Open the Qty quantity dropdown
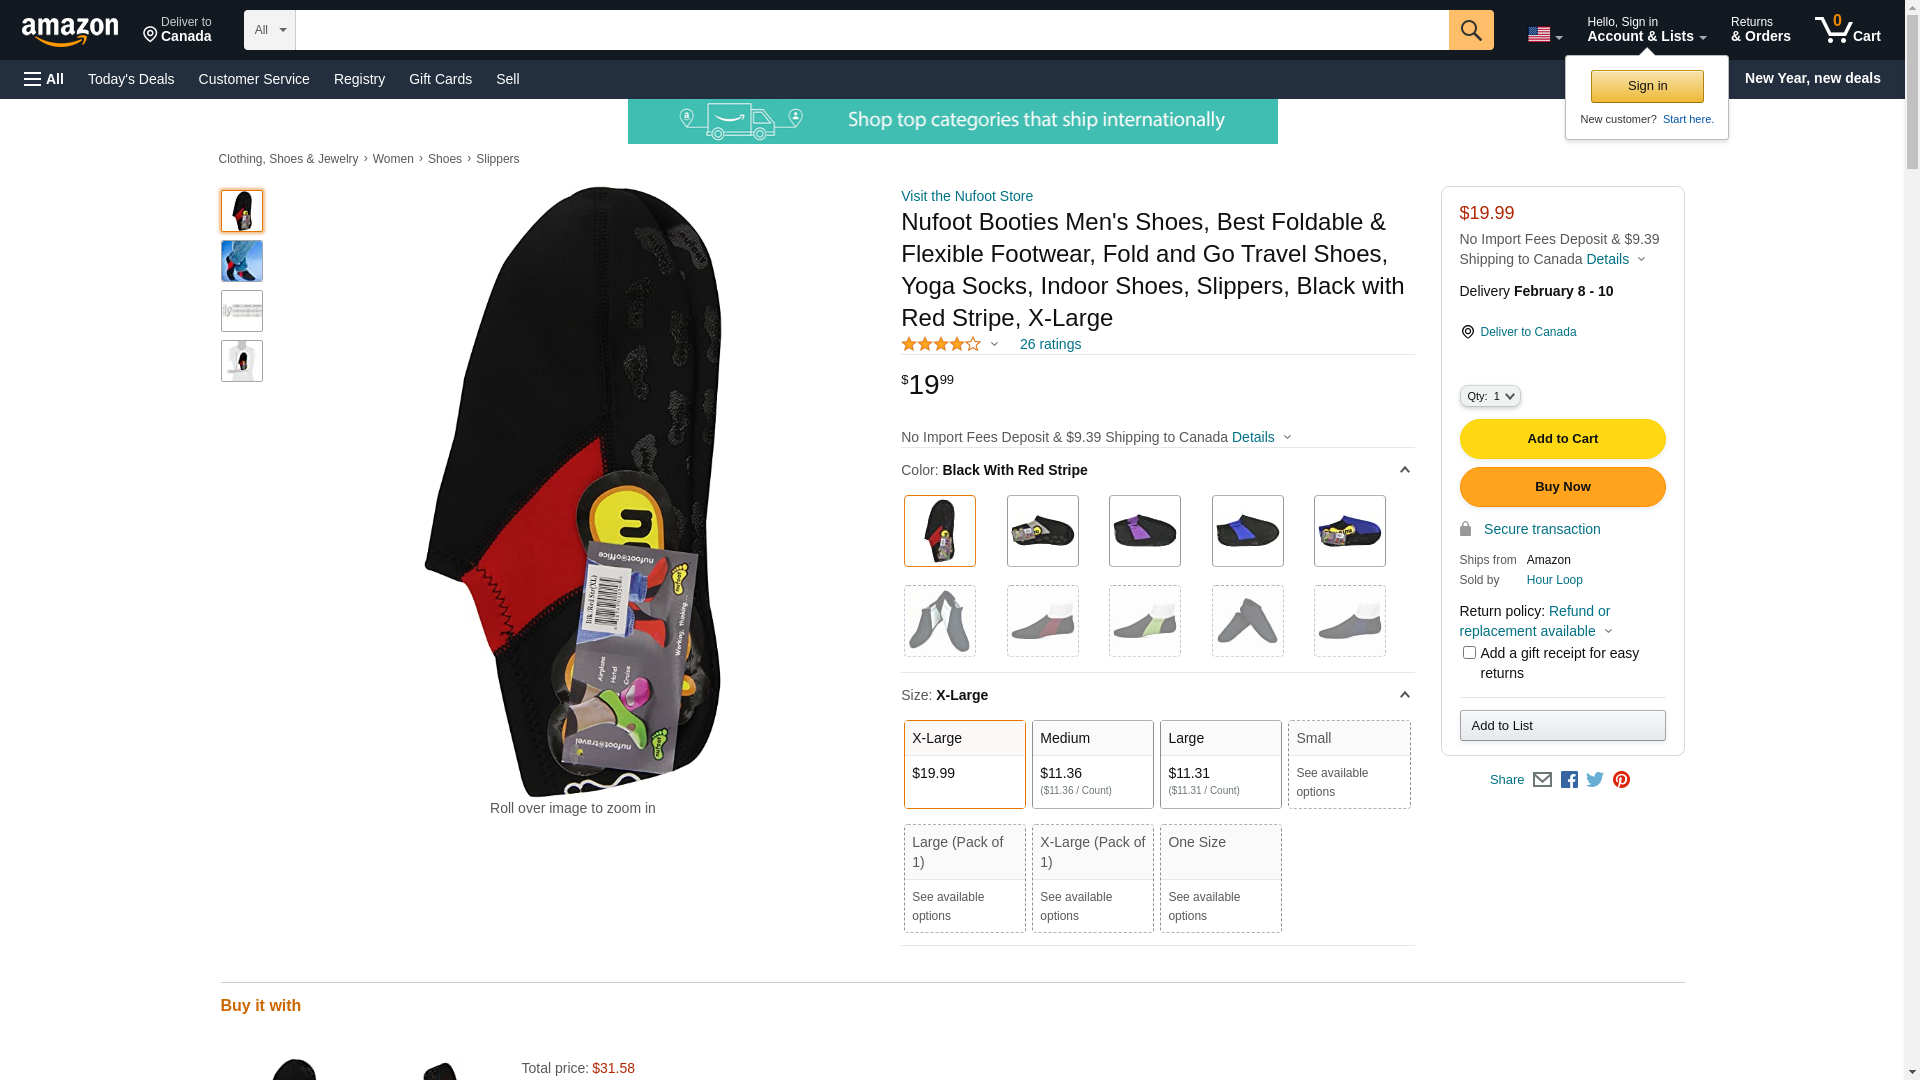 1489,397
